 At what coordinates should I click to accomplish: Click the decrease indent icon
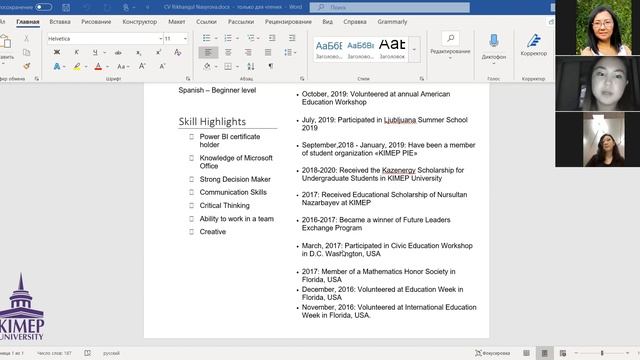pyautogui.click(x=272, y=38)
